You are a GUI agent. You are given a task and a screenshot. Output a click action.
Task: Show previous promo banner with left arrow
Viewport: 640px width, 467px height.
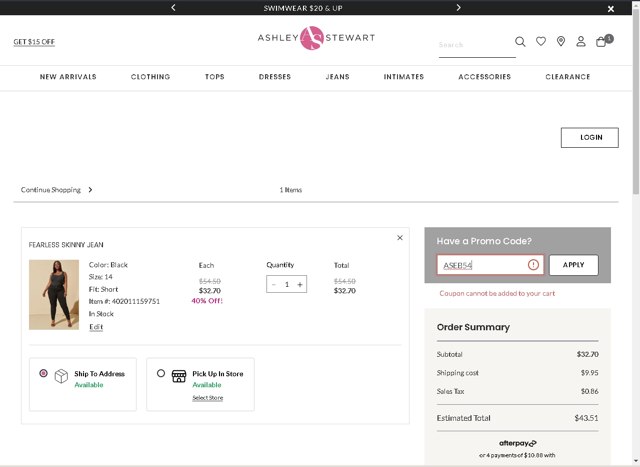point(173,7)
